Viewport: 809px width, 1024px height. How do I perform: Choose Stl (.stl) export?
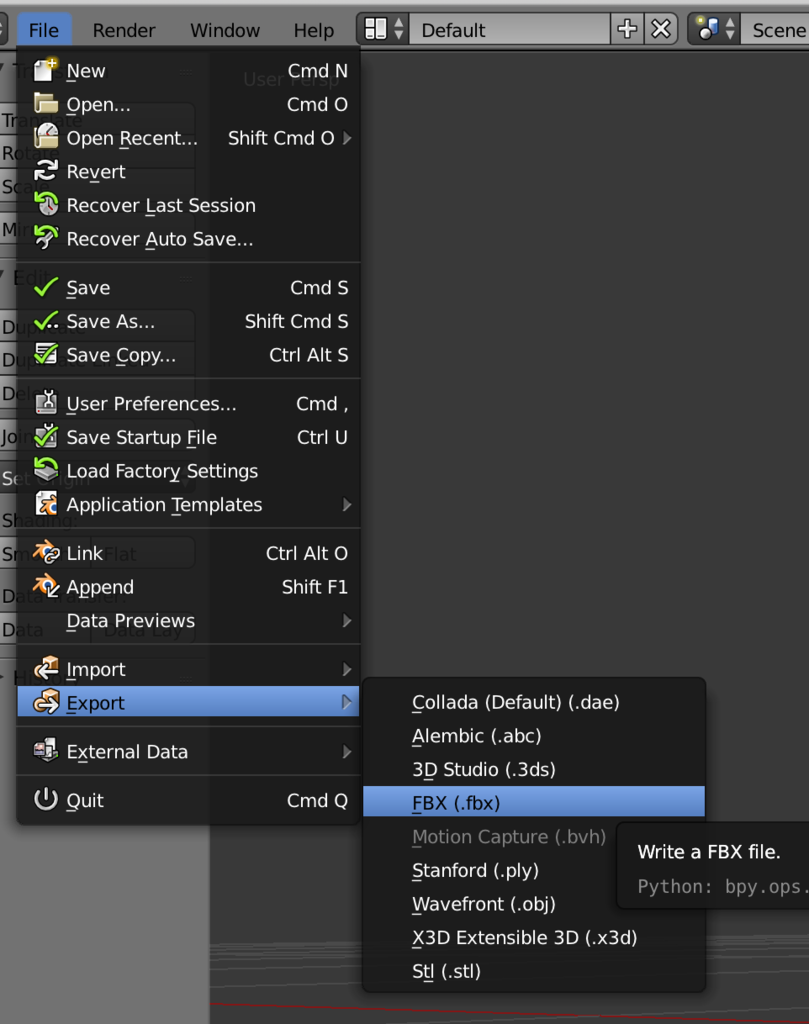pyautogui.click(x=534, y=971)
